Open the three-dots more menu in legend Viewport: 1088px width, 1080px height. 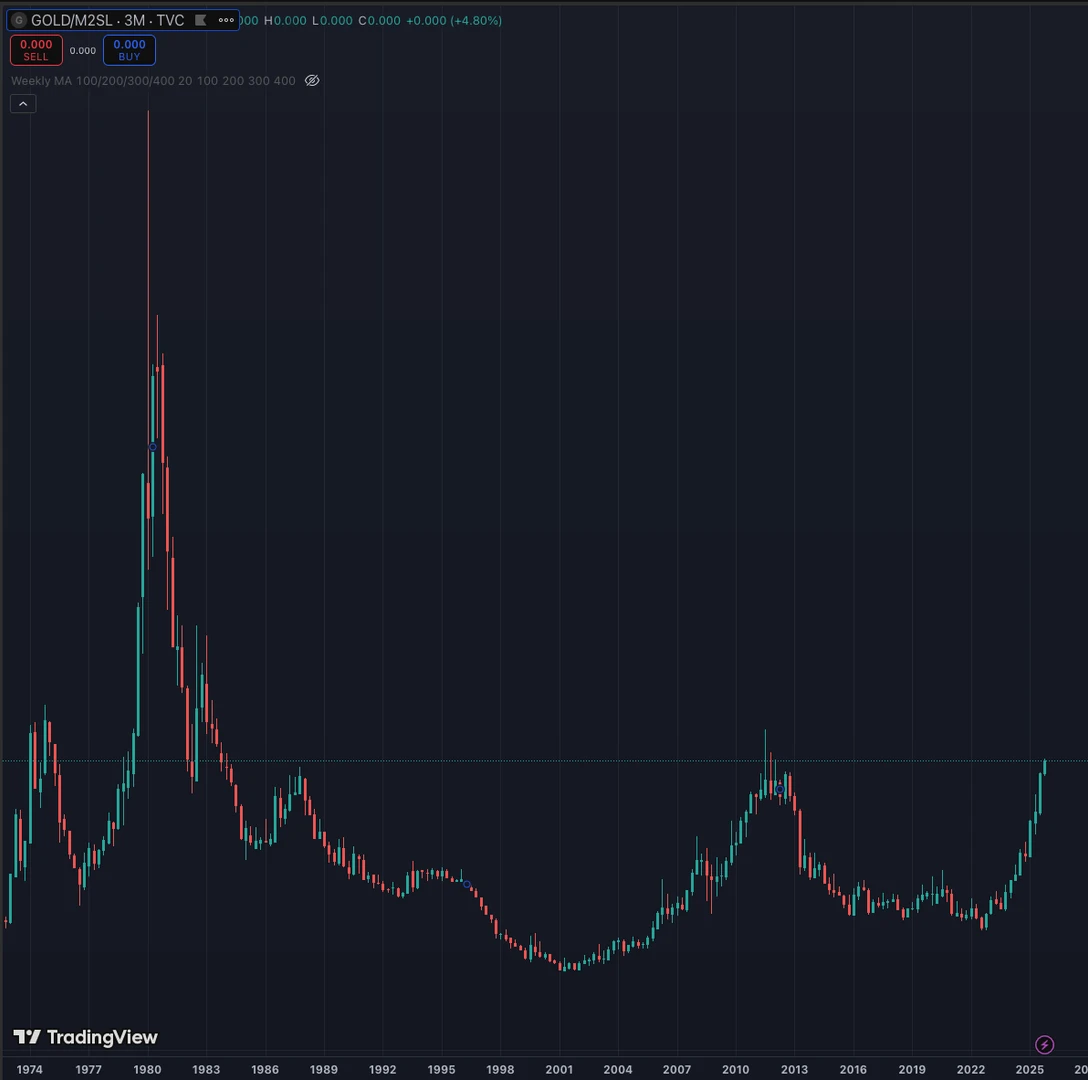(x=226, y=20)
